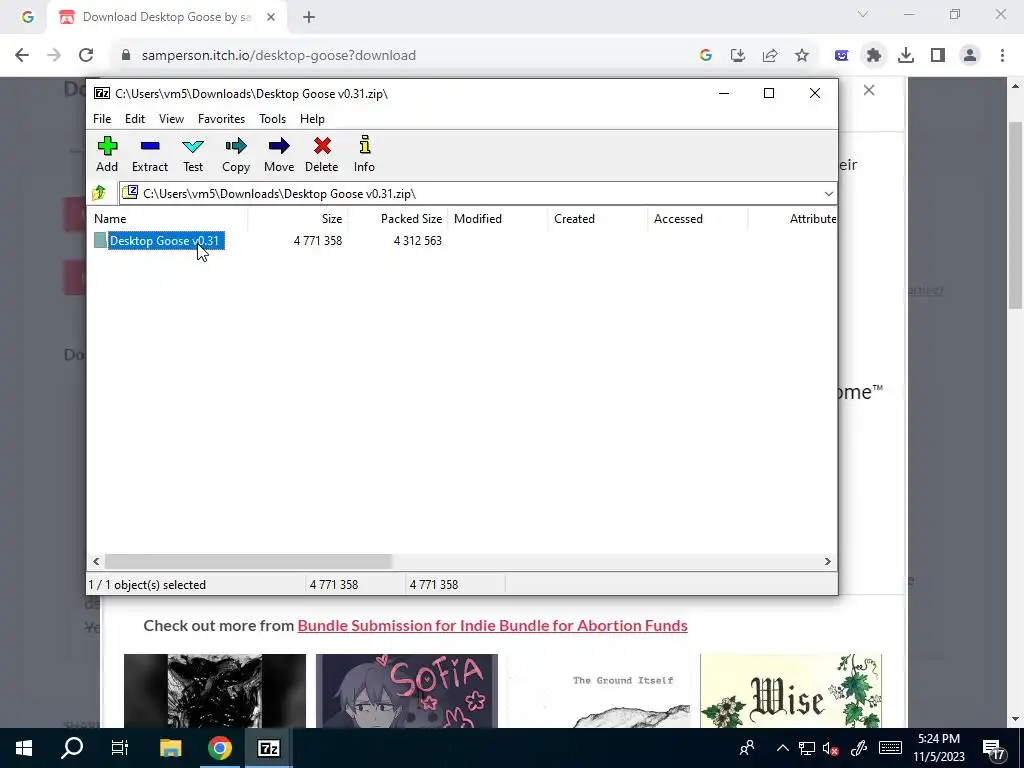The height and width of the screenshot is (768, 1024).
Task: Sort by the Modified column header
Action: 498,219
